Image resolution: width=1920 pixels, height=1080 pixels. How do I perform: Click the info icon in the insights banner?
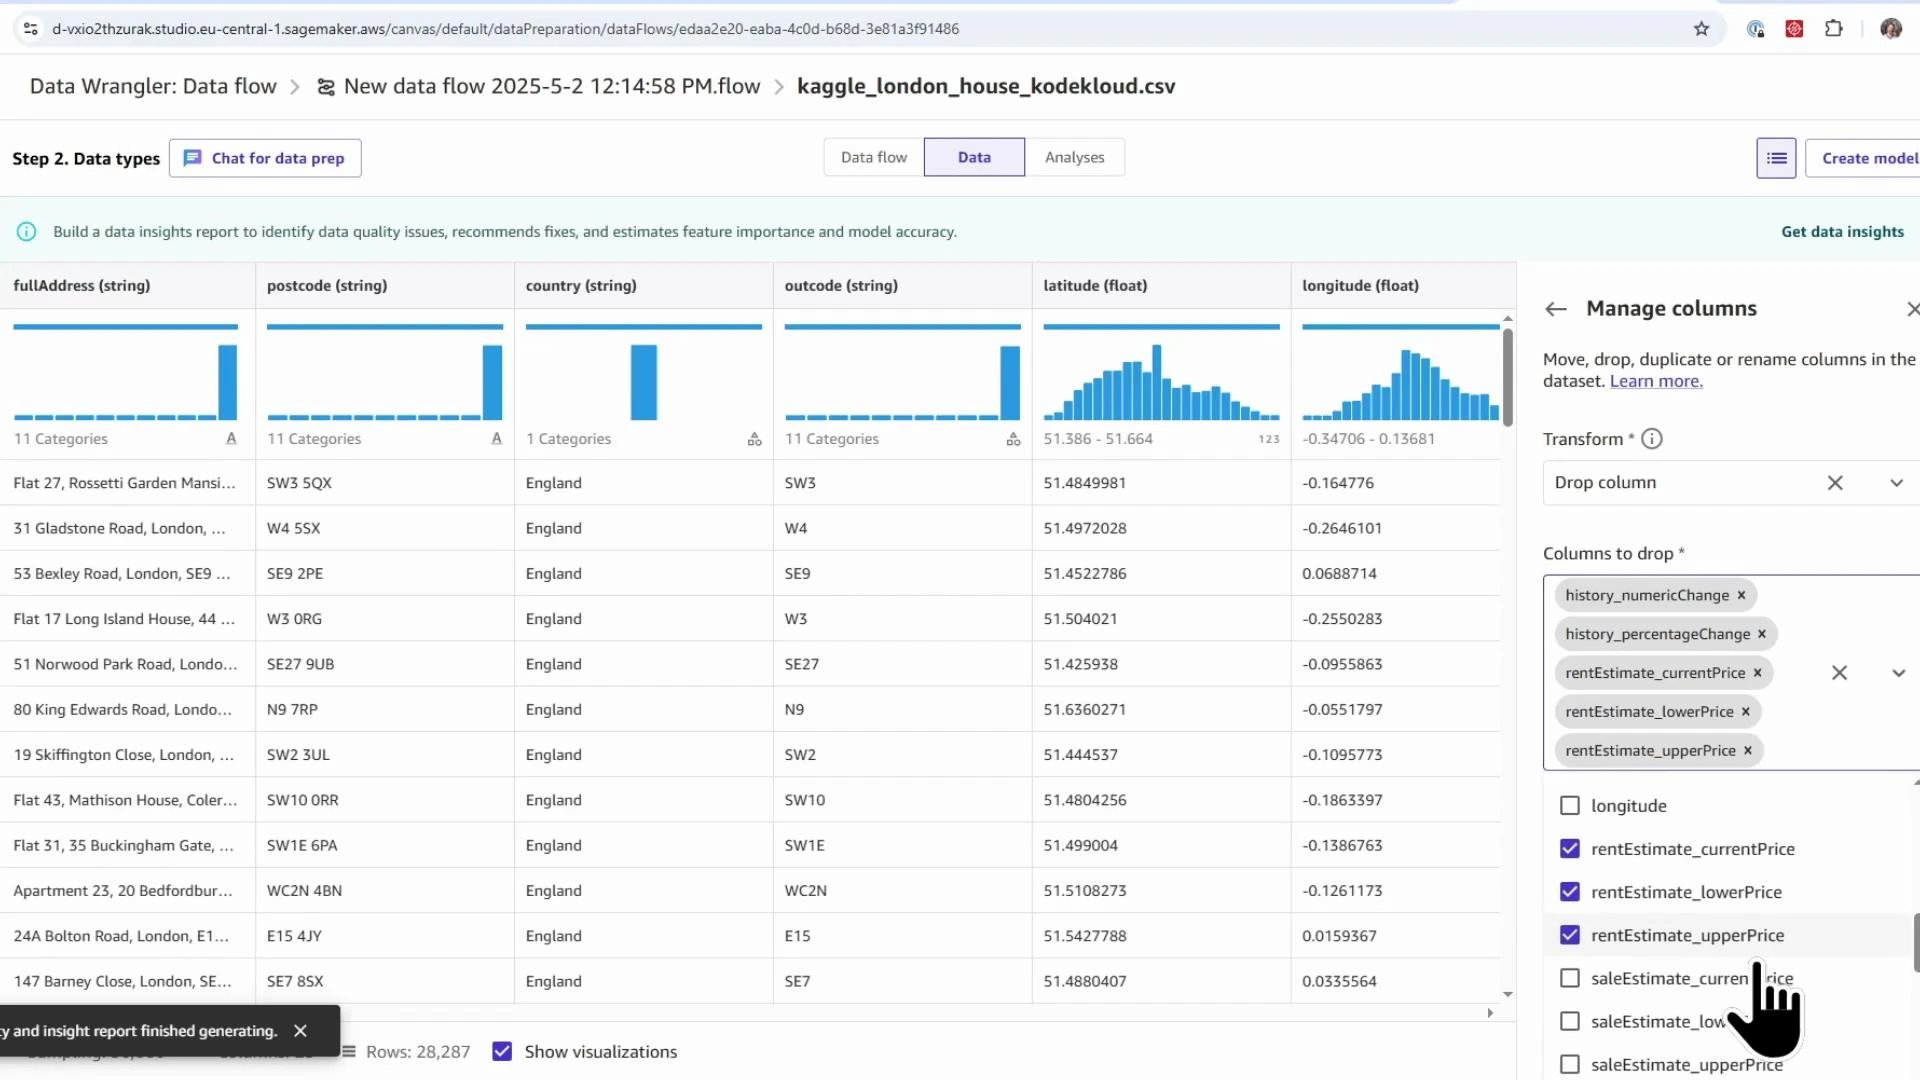[26, 231]
